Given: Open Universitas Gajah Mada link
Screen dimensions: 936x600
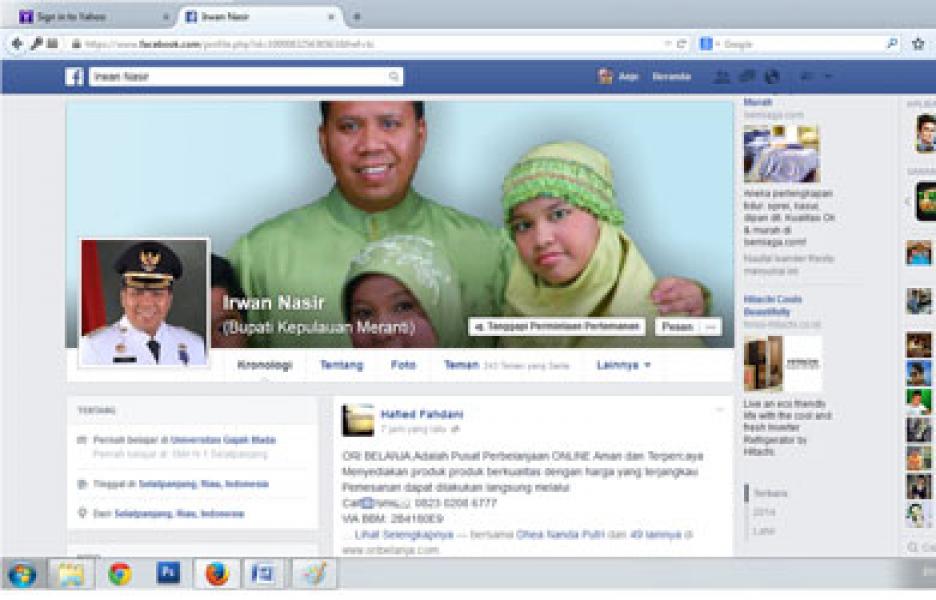Looking at the screenshot, I should point(223,440).
